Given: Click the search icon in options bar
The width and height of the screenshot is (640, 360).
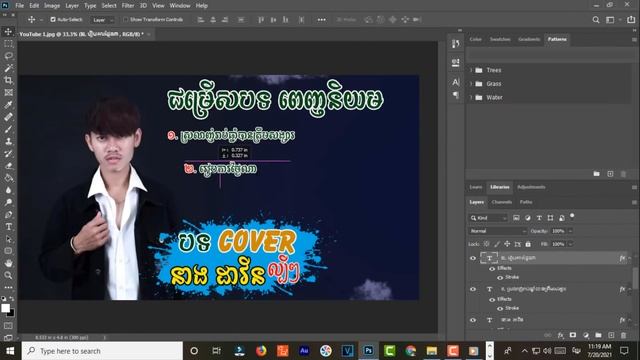Looking at the screenshot, I should tap(596, 20).
